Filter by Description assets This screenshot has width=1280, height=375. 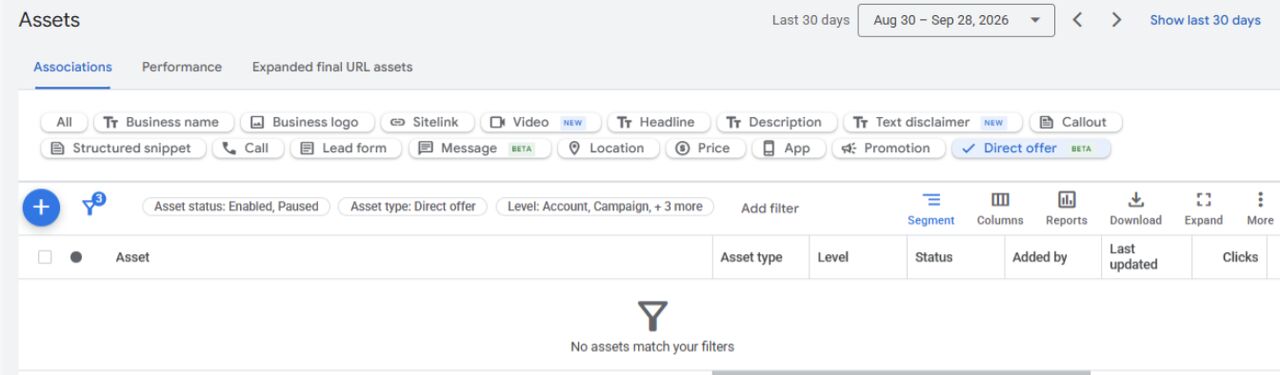pos(777,122)
